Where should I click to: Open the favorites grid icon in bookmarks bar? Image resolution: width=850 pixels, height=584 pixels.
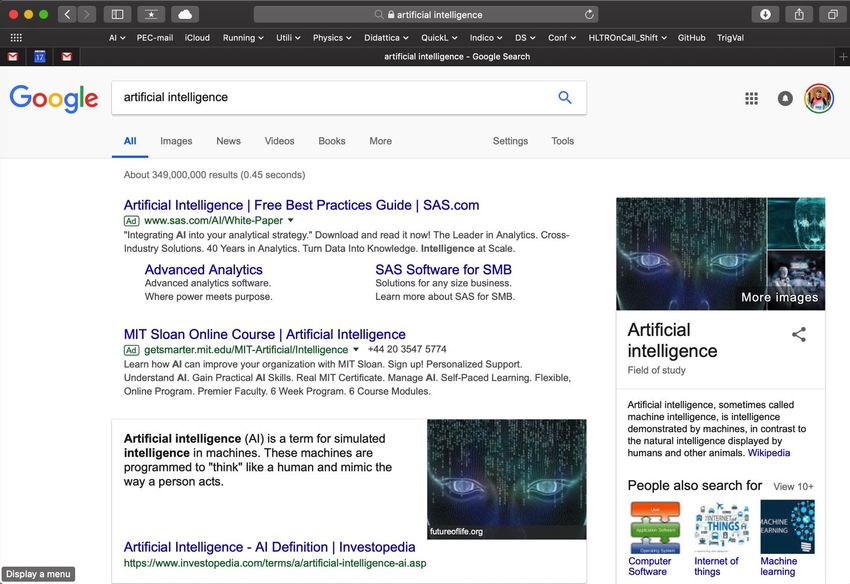[x=16, y=37]
